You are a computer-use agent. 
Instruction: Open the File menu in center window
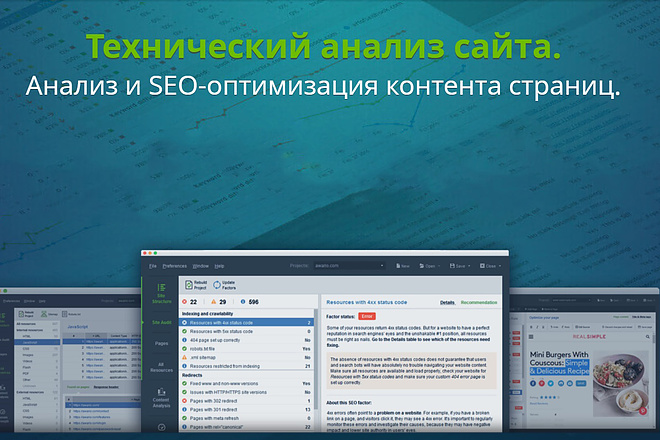click(153, 266)
